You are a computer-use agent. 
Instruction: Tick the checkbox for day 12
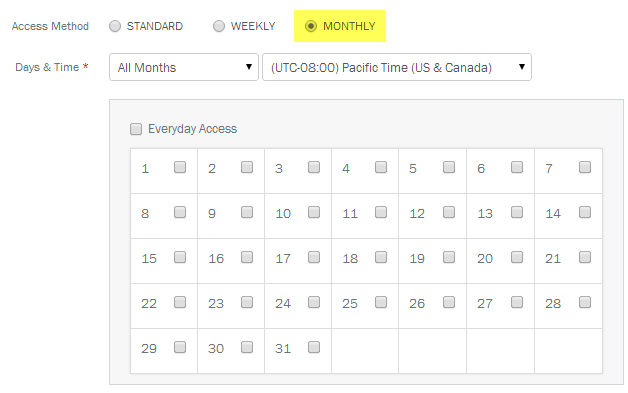pyautogui.click(x=449, y=212)
